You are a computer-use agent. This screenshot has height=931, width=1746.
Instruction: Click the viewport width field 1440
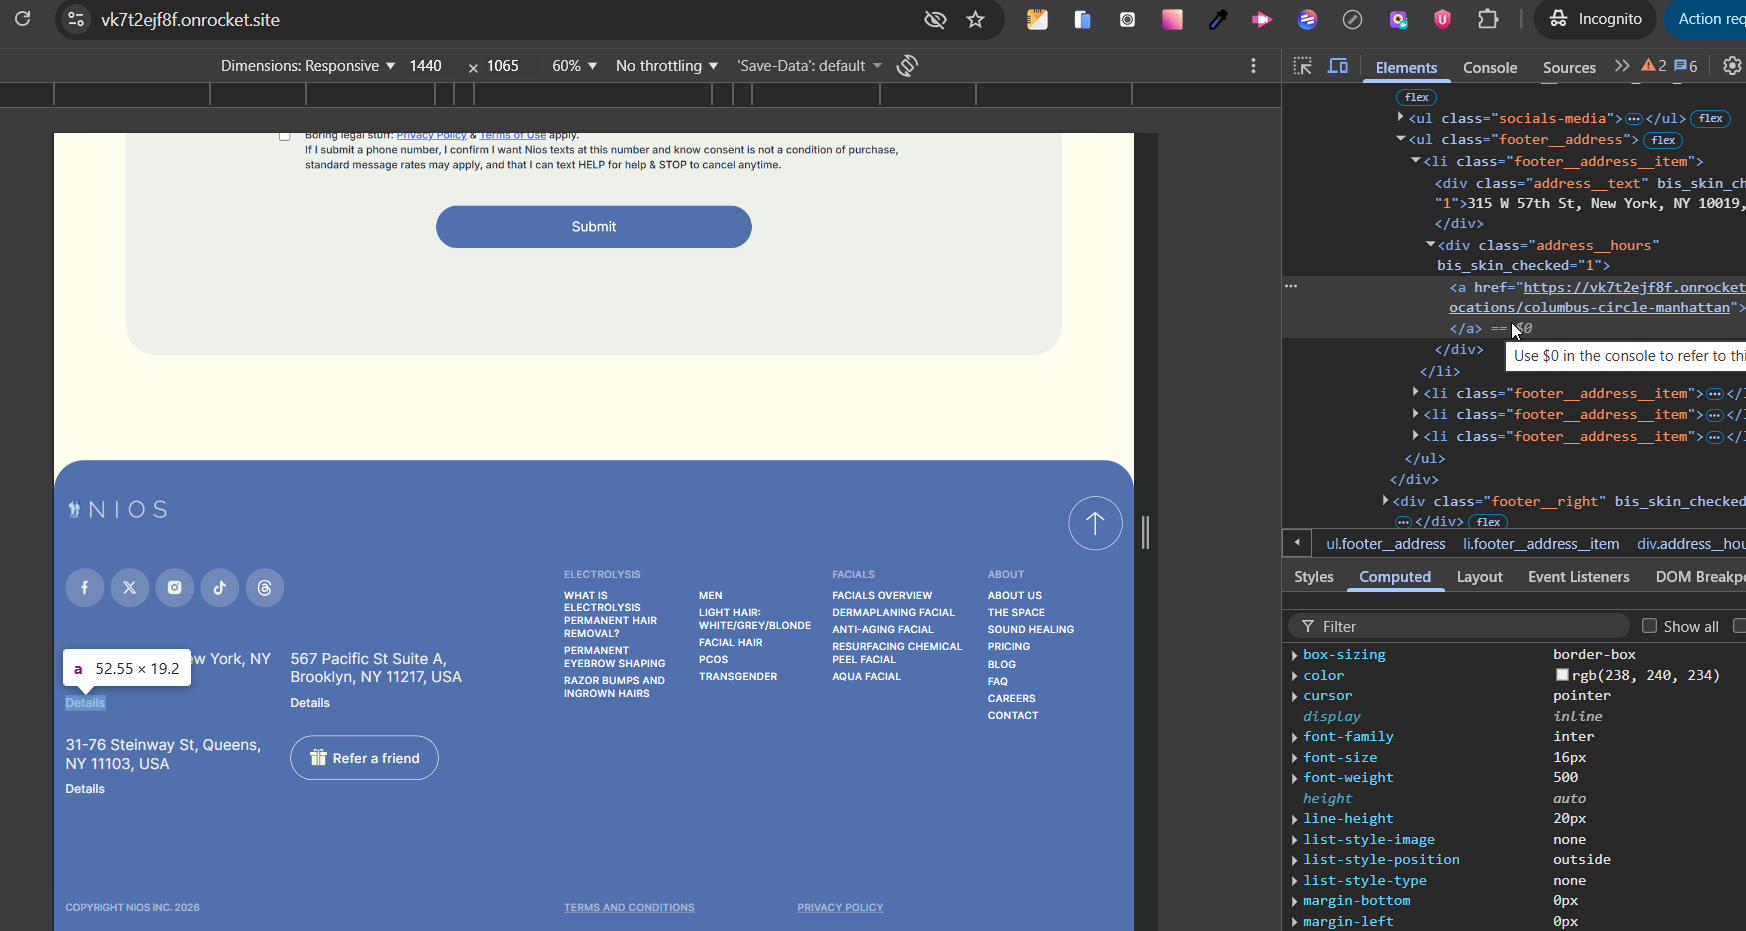coord(426,66)
